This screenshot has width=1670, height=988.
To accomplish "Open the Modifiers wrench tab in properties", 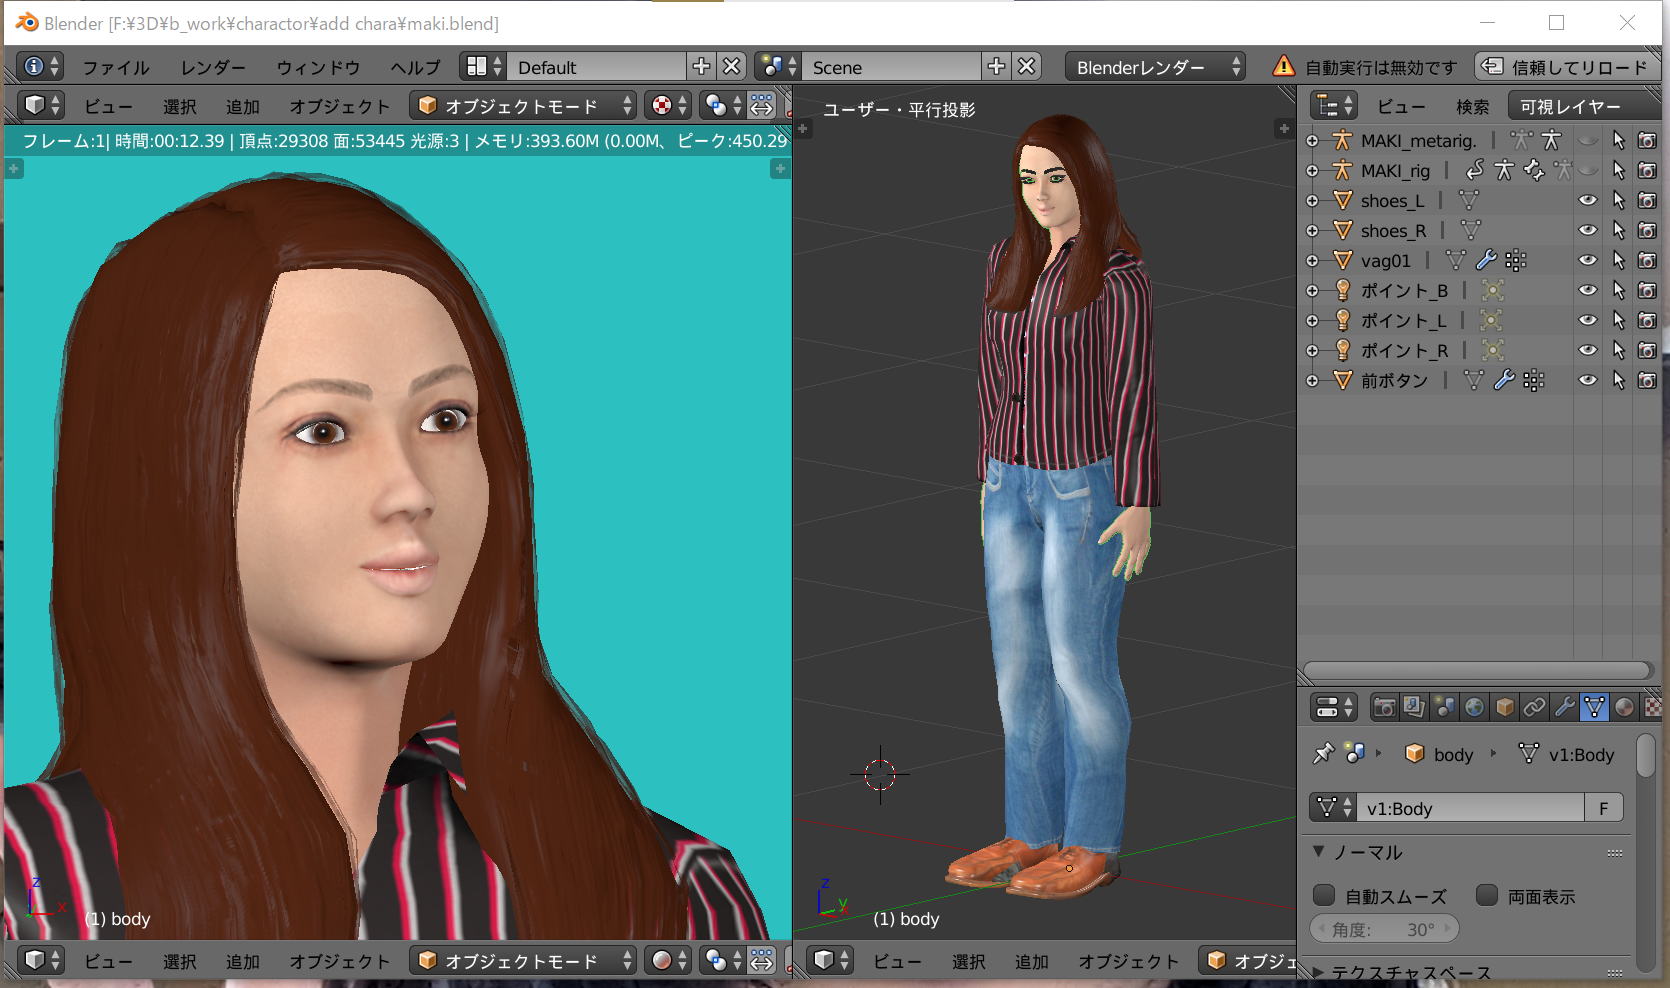I will 1564,708.
